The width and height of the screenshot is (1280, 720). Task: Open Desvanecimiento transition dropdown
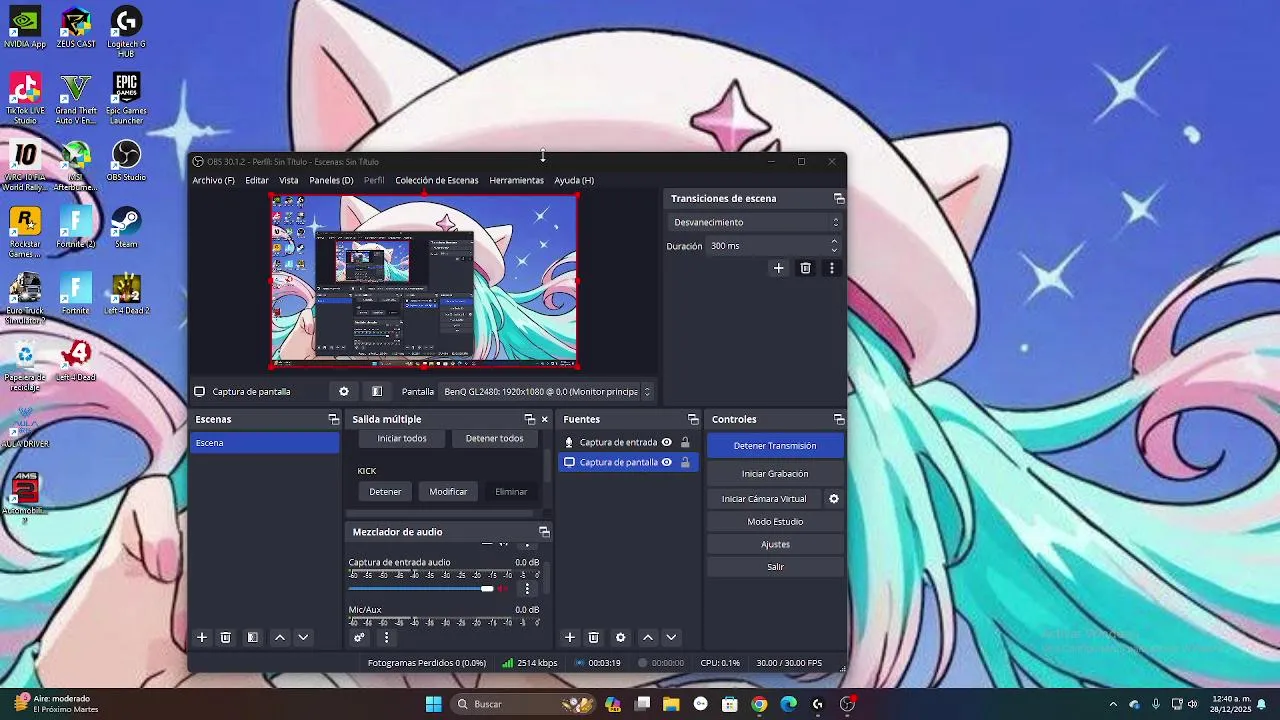tap(755, 222)
